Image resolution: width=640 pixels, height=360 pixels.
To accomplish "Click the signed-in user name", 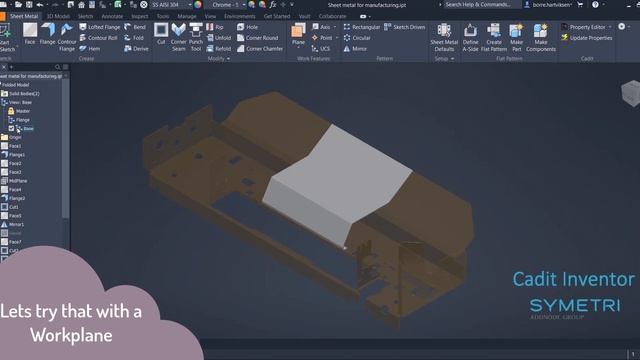I will (x=552, y=4).
